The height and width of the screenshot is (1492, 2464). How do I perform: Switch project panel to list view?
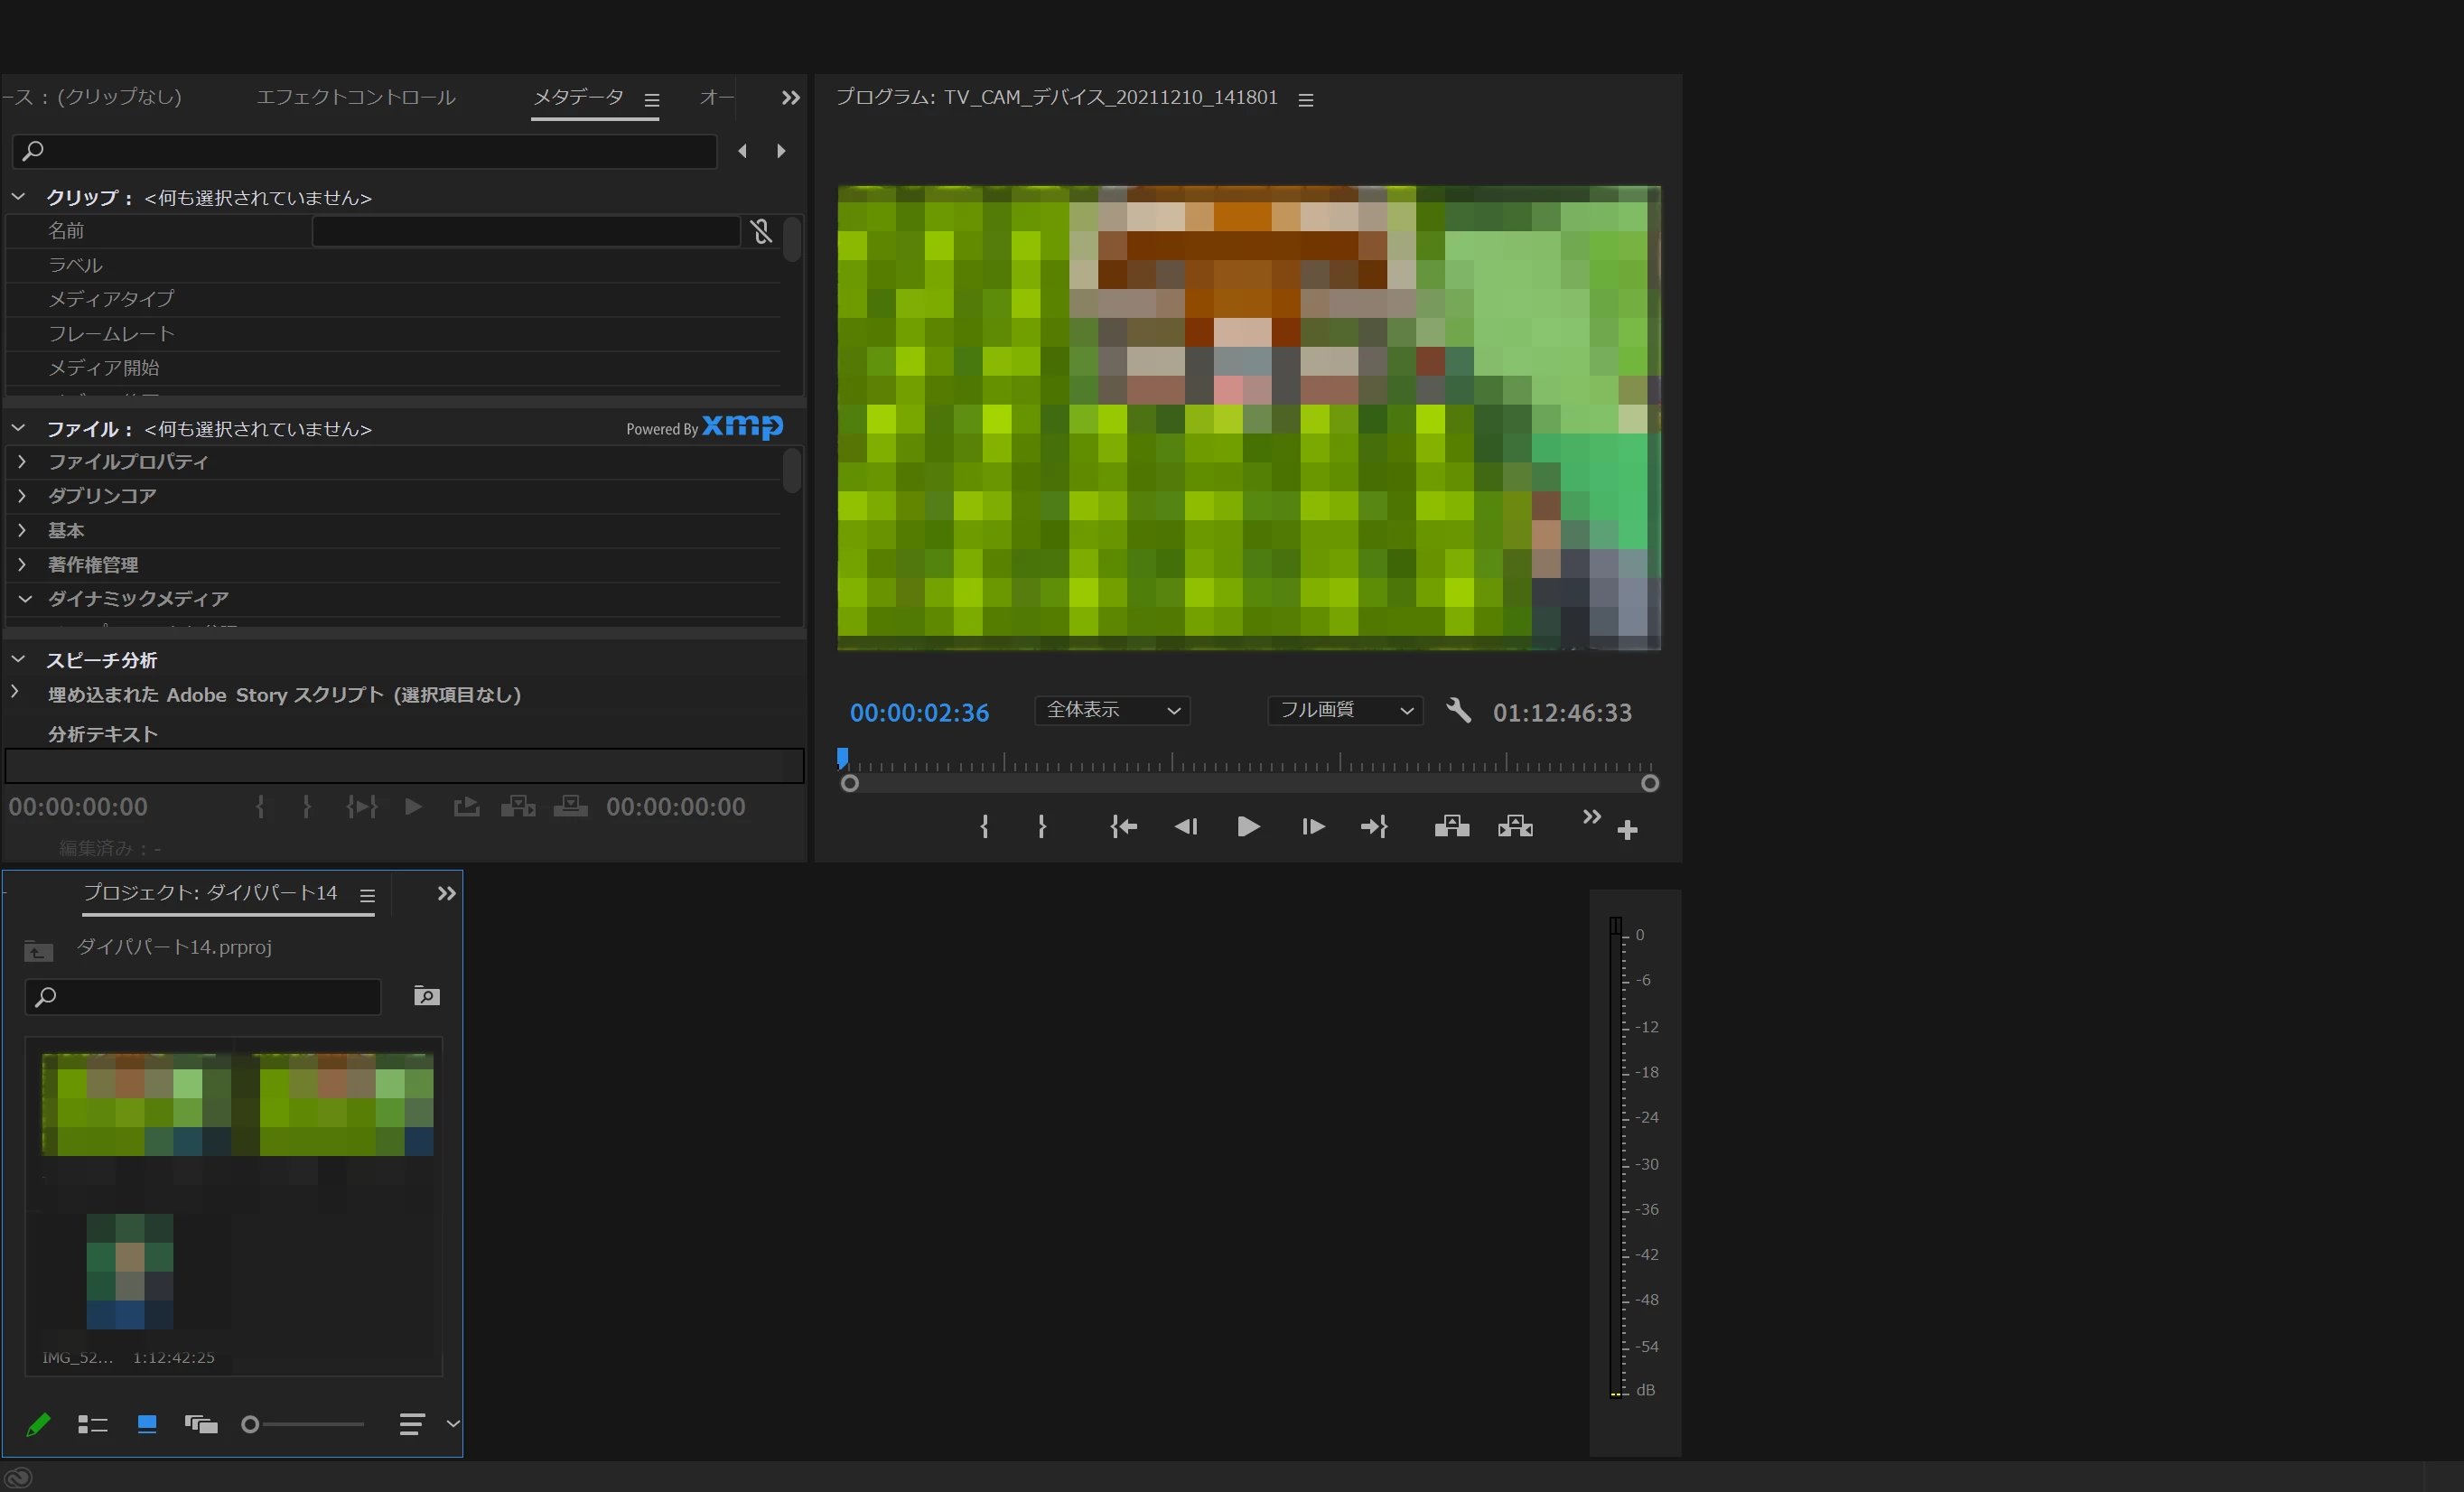(92, 1424)
